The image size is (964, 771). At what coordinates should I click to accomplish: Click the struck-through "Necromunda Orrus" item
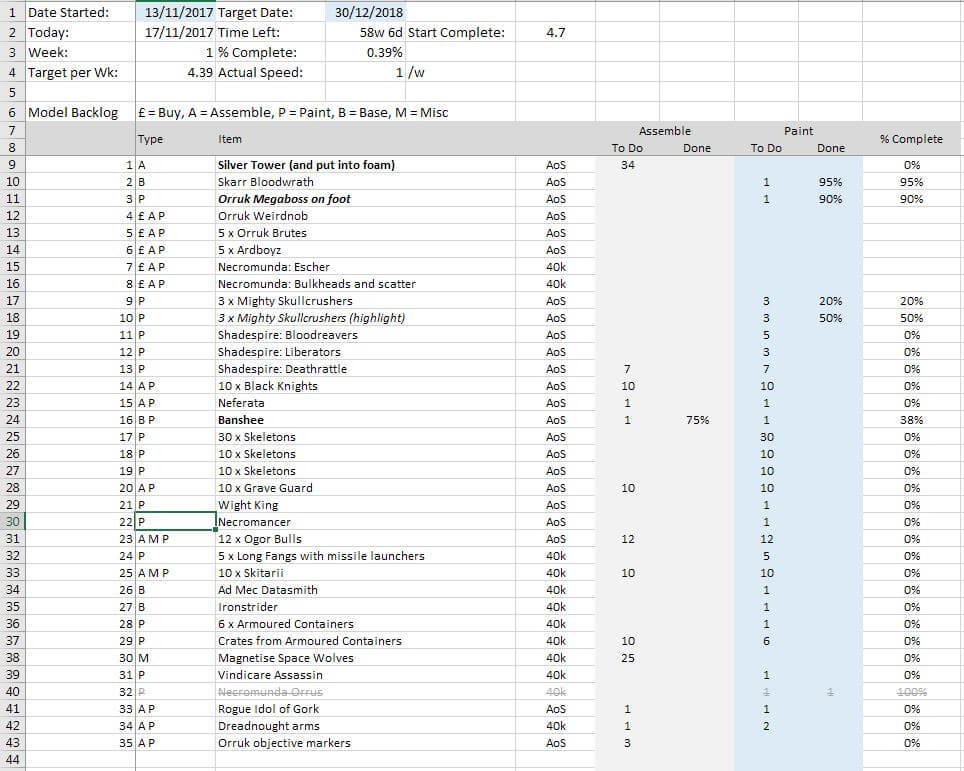270,692
